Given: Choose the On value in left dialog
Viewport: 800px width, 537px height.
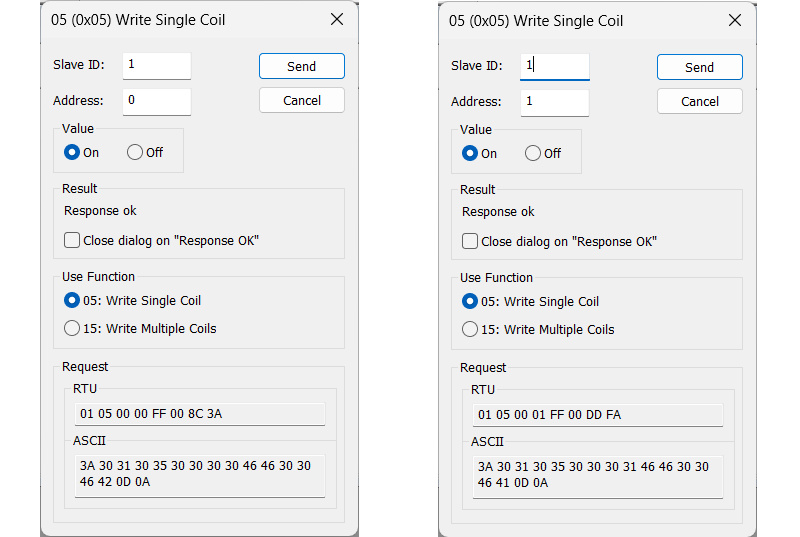Looking at the screenshot, I should coord(72,152).
